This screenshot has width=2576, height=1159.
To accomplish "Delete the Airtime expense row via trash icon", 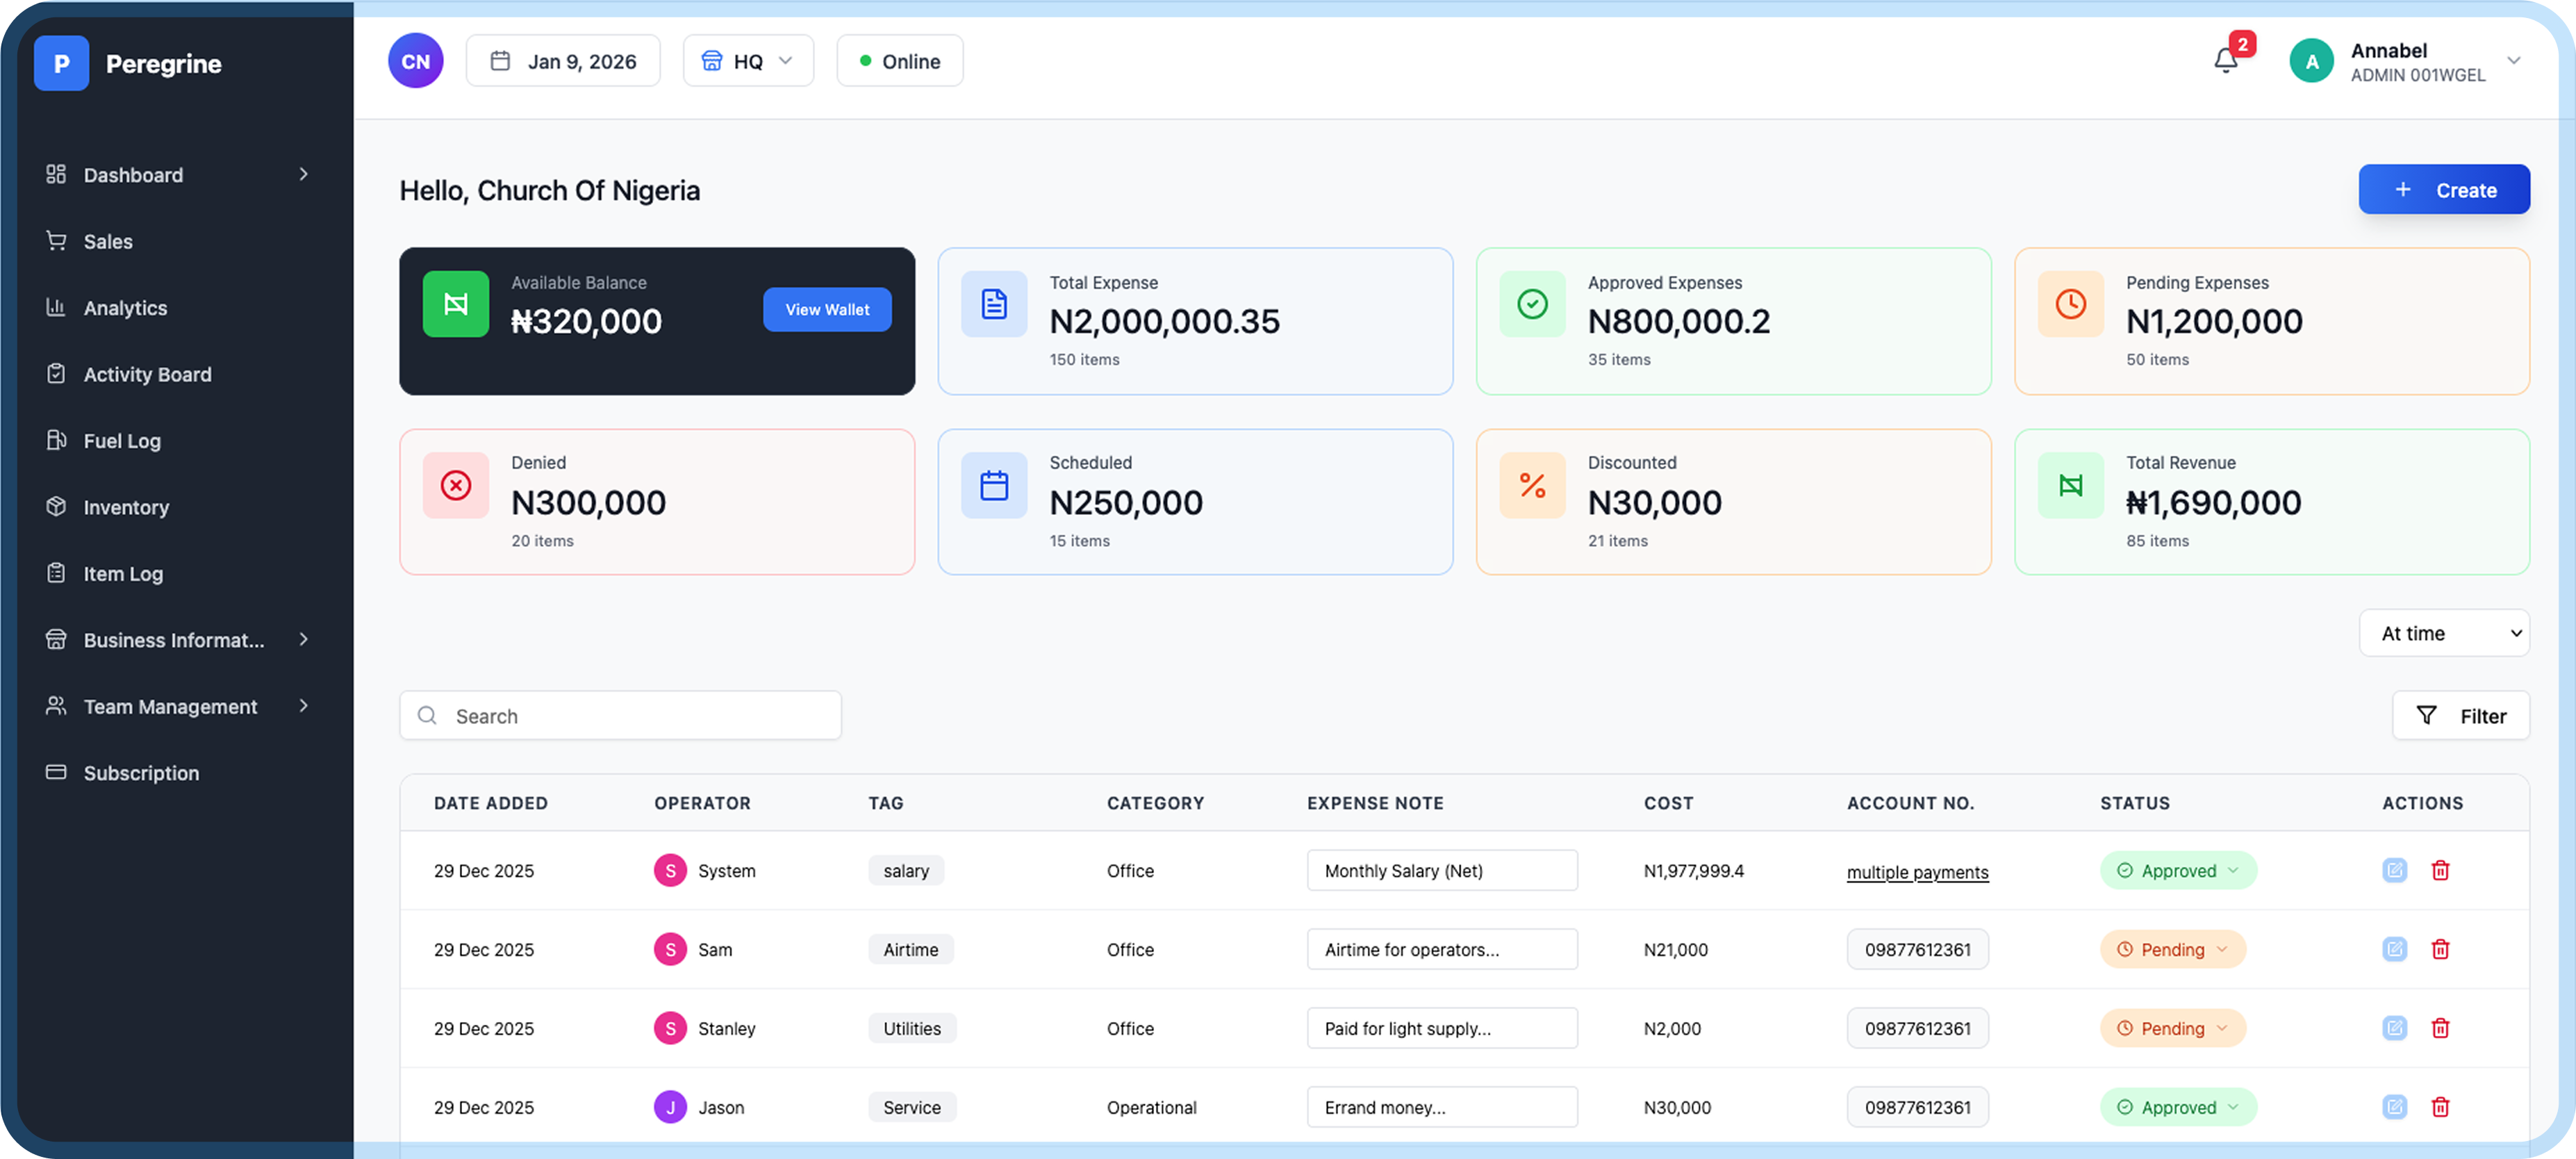I will [2441, 949].
